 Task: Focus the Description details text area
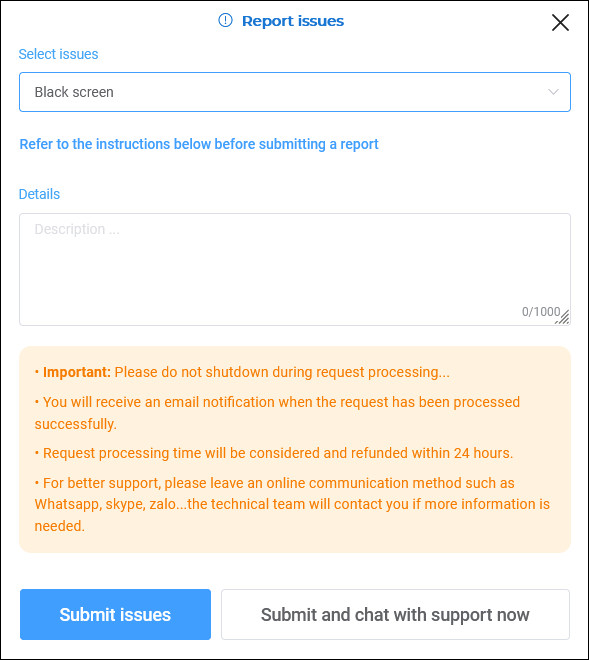pyautogui.click(x=295, y=269)
